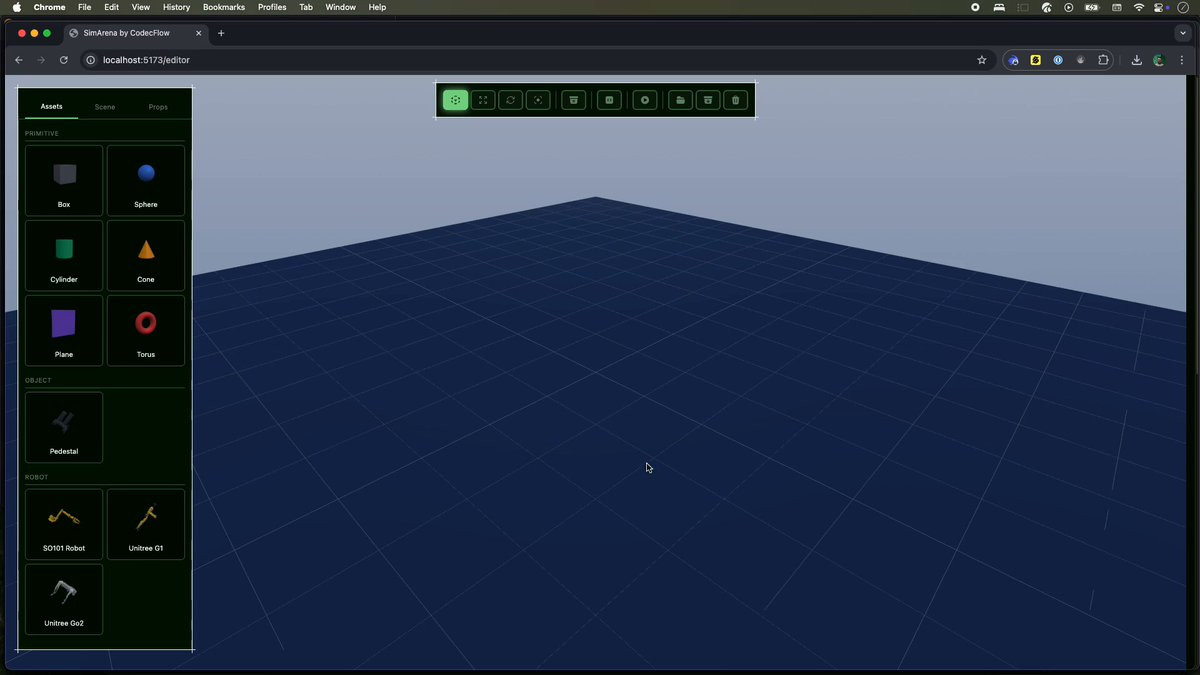
Task: Open the Profiles menu
Action: tap(272, 7)
